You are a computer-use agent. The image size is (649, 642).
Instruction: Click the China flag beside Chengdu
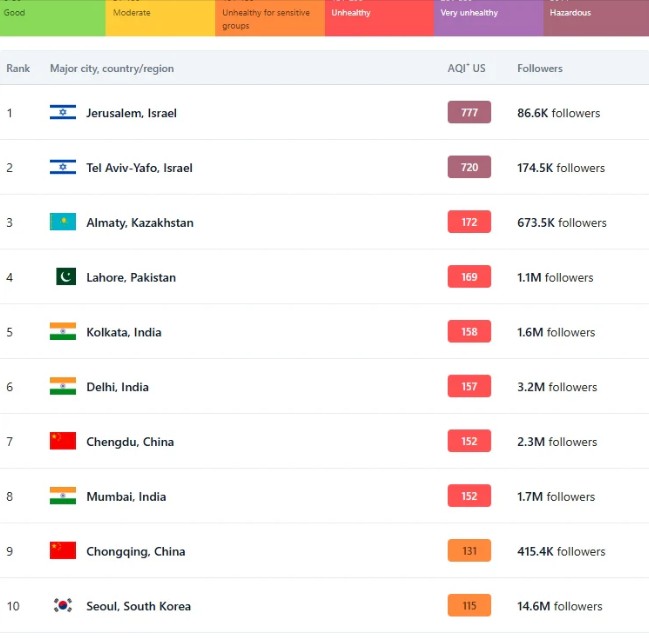(62, 441)
